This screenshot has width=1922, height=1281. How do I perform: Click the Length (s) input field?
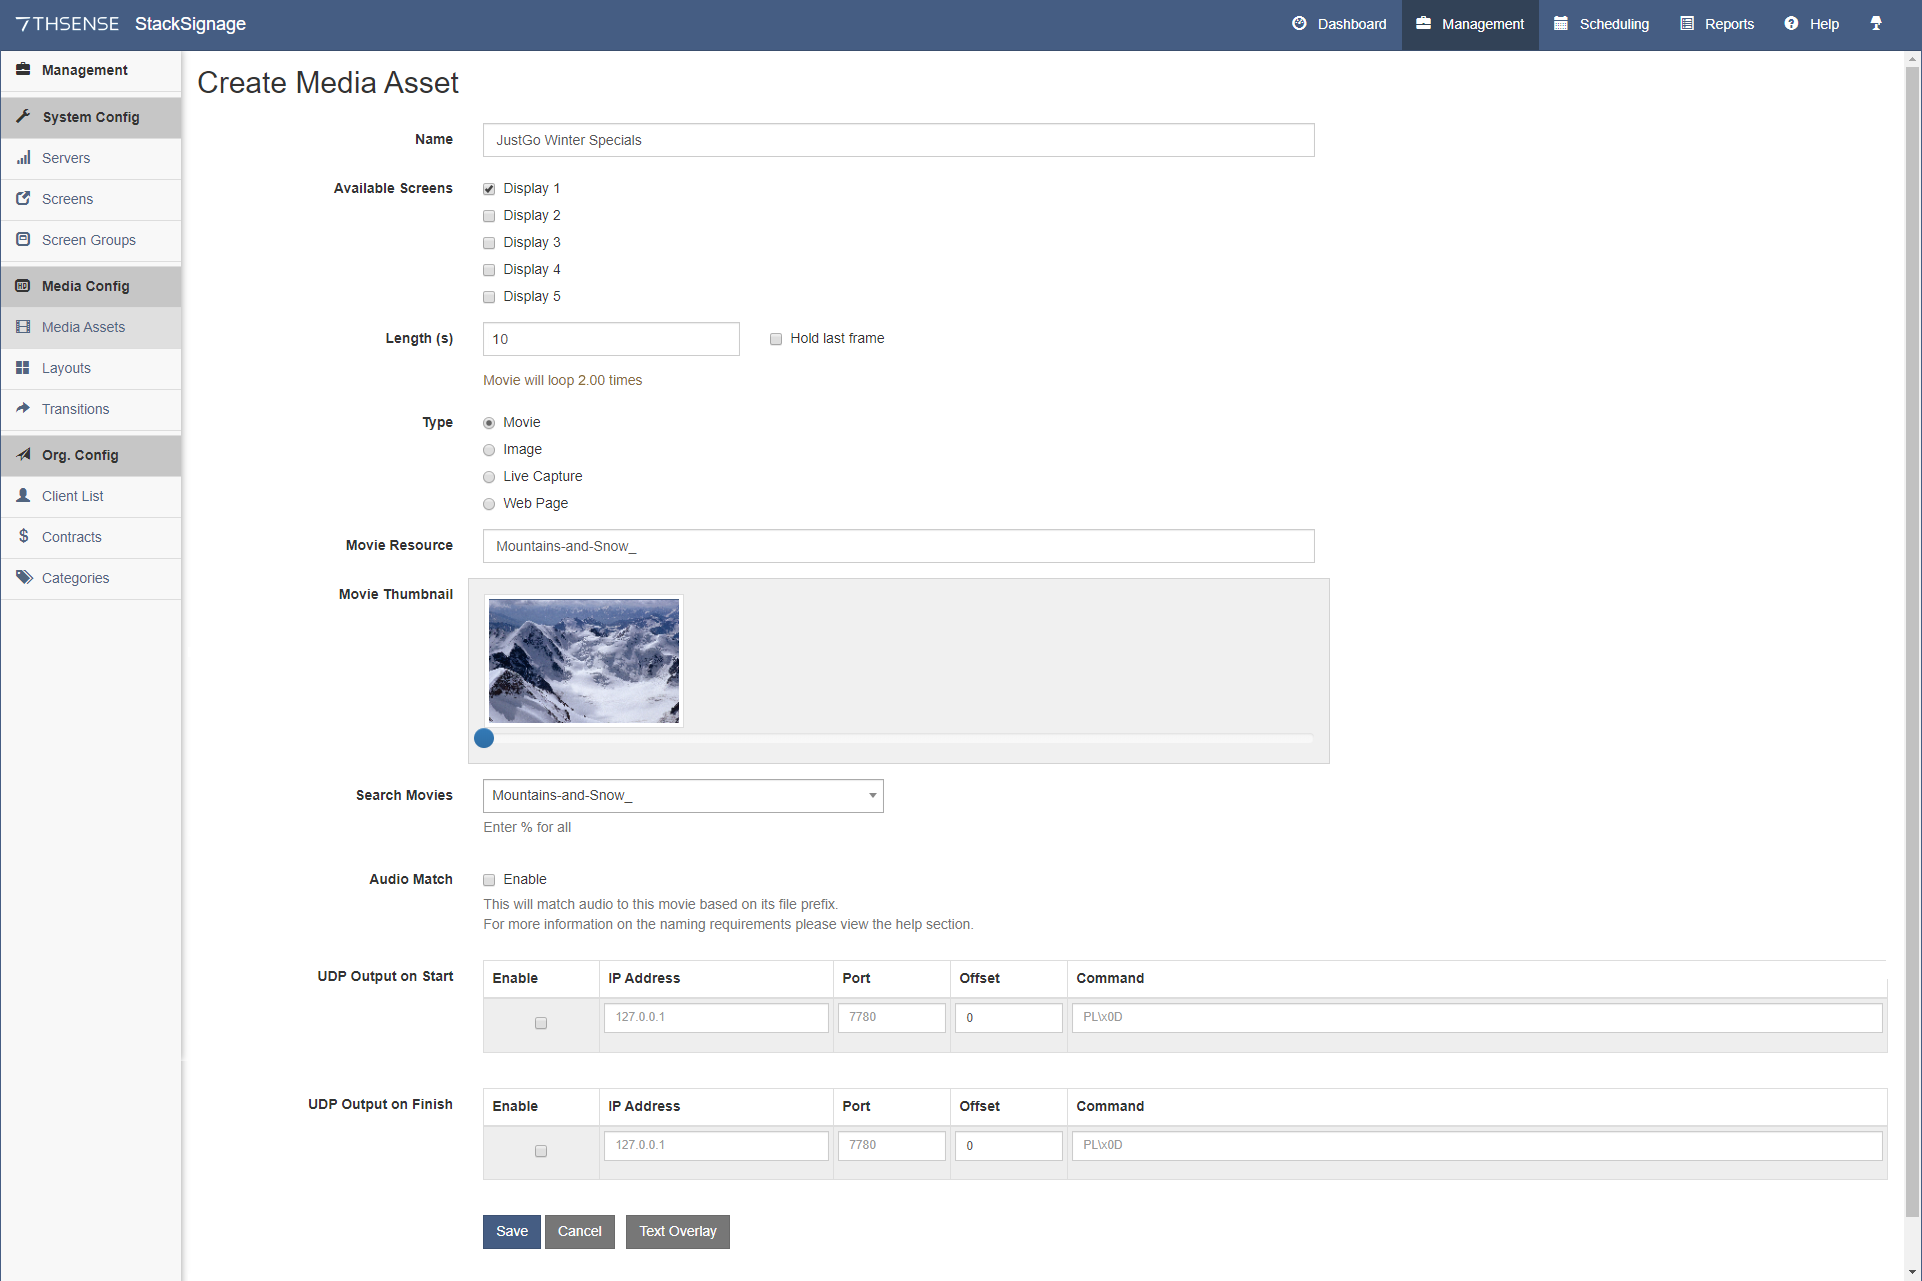(611, 339)
